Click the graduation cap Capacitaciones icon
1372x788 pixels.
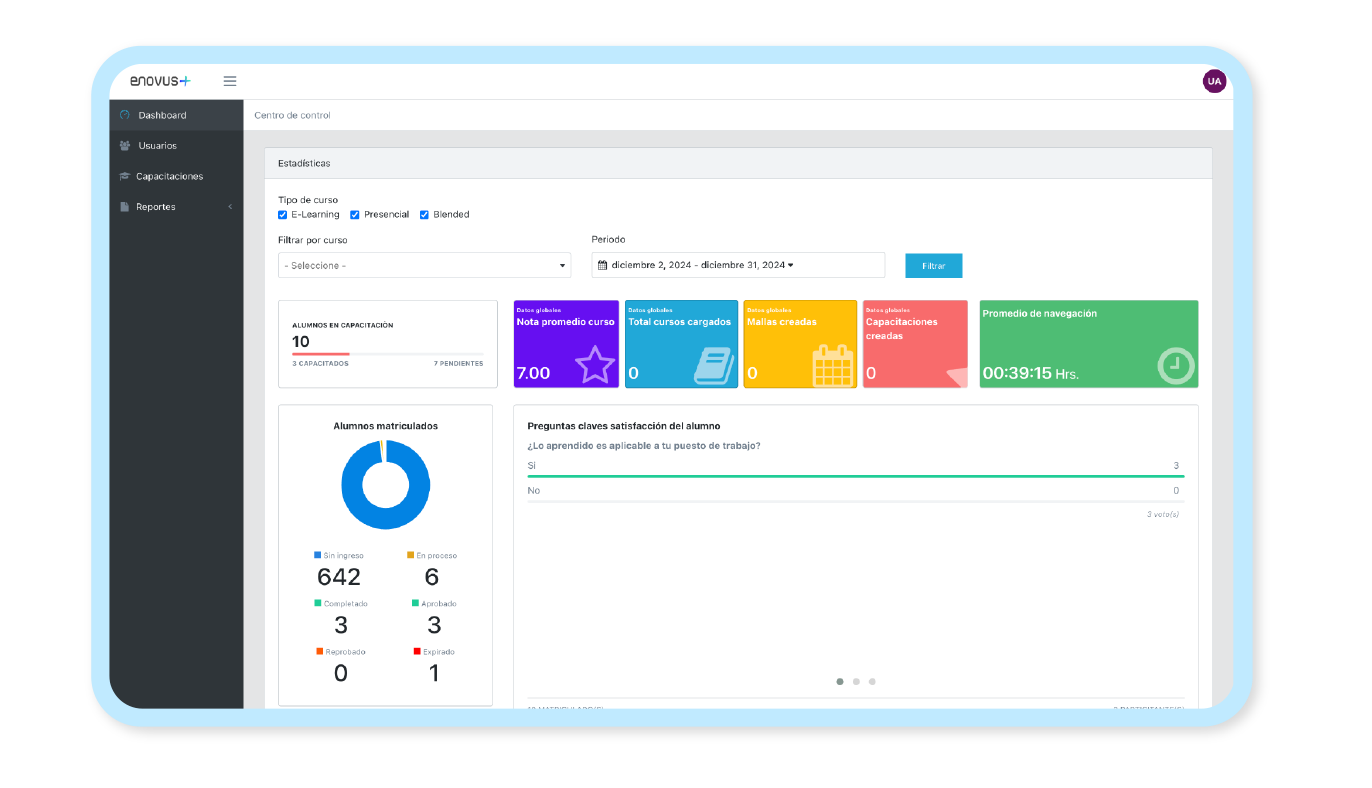tap(125, 177)
